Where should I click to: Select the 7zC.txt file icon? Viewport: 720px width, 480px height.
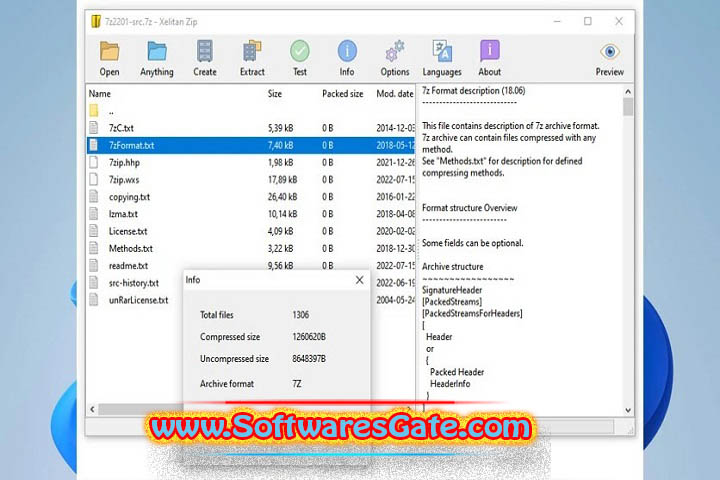[x=94, y=128]
